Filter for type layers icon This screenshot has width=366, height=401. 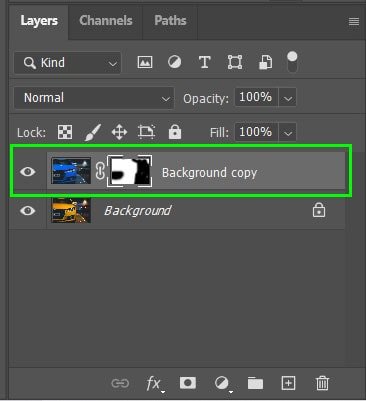(x=204, y=62)
